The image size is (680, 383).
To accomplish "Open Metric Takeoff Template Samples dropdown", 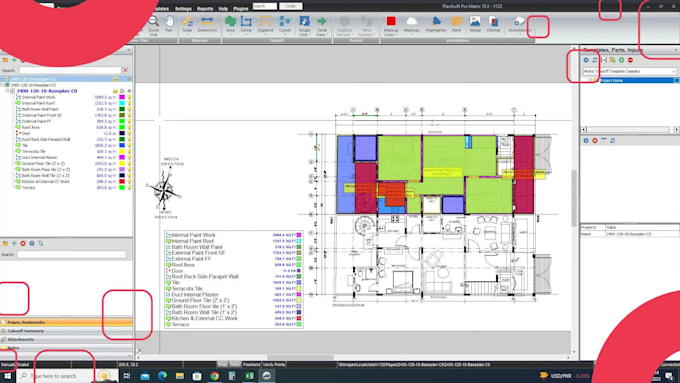I will point(629,71).
